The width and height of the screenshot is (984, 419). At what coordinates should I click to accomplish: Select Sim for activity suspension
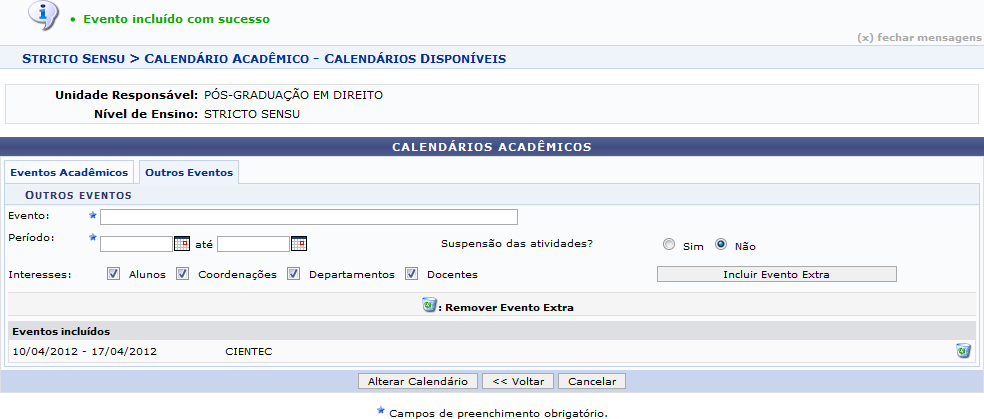(x=669, y=246)
